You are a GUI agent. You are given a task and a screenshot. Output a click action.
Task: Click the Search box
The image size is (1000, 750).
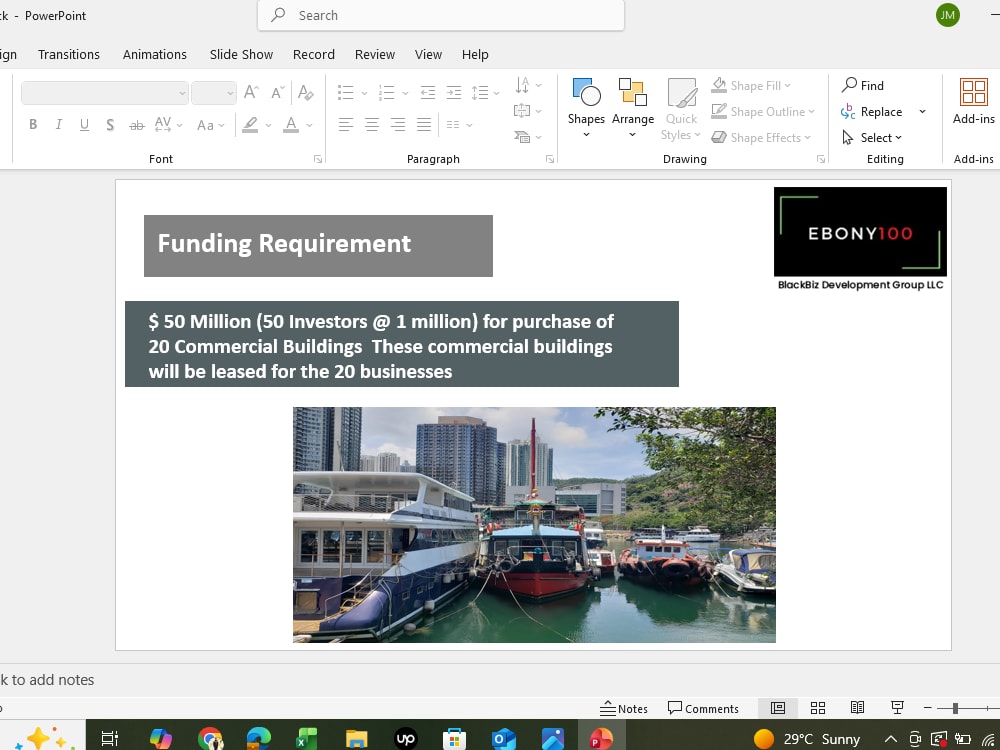[x=441, y=15]
